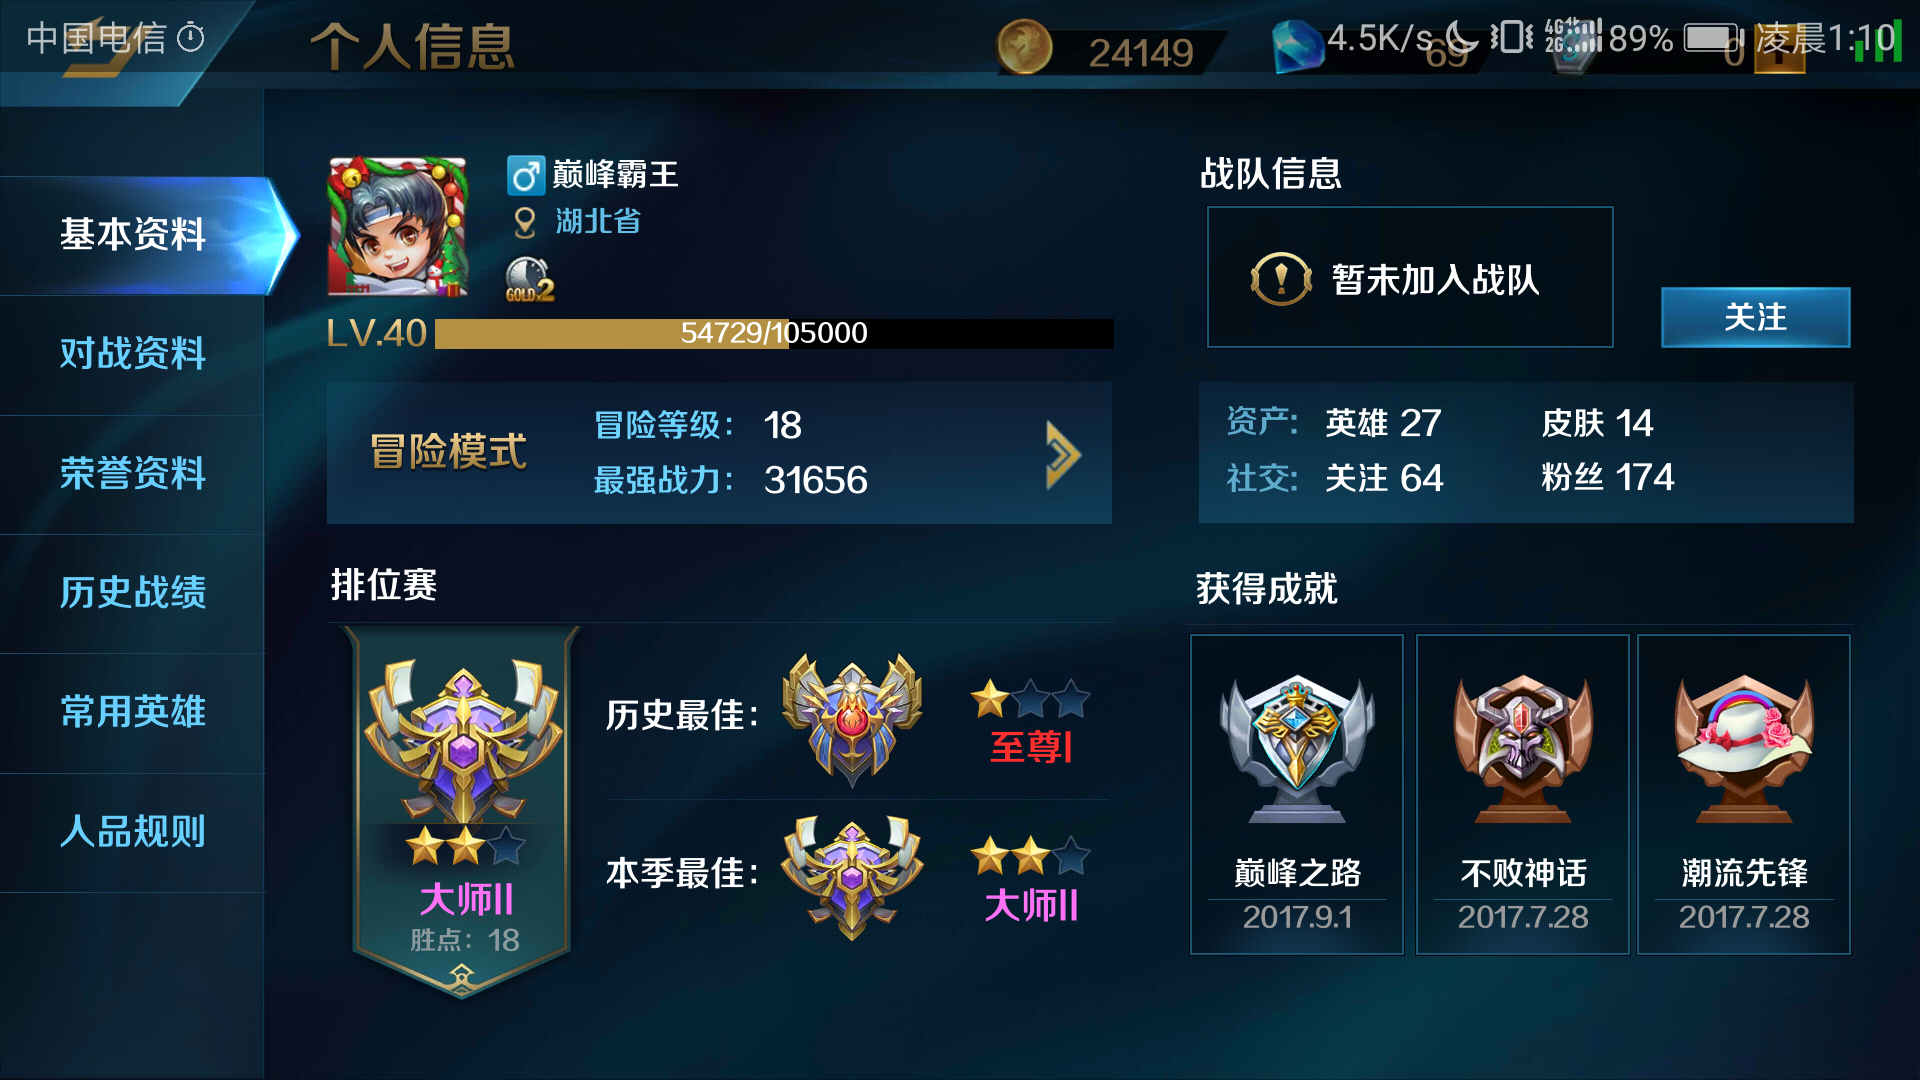Image resolution: width=1920 pixels, height=1080 pixels.
Task: Click the LV.40 experience progress bar
Action: tap(774, 333)
